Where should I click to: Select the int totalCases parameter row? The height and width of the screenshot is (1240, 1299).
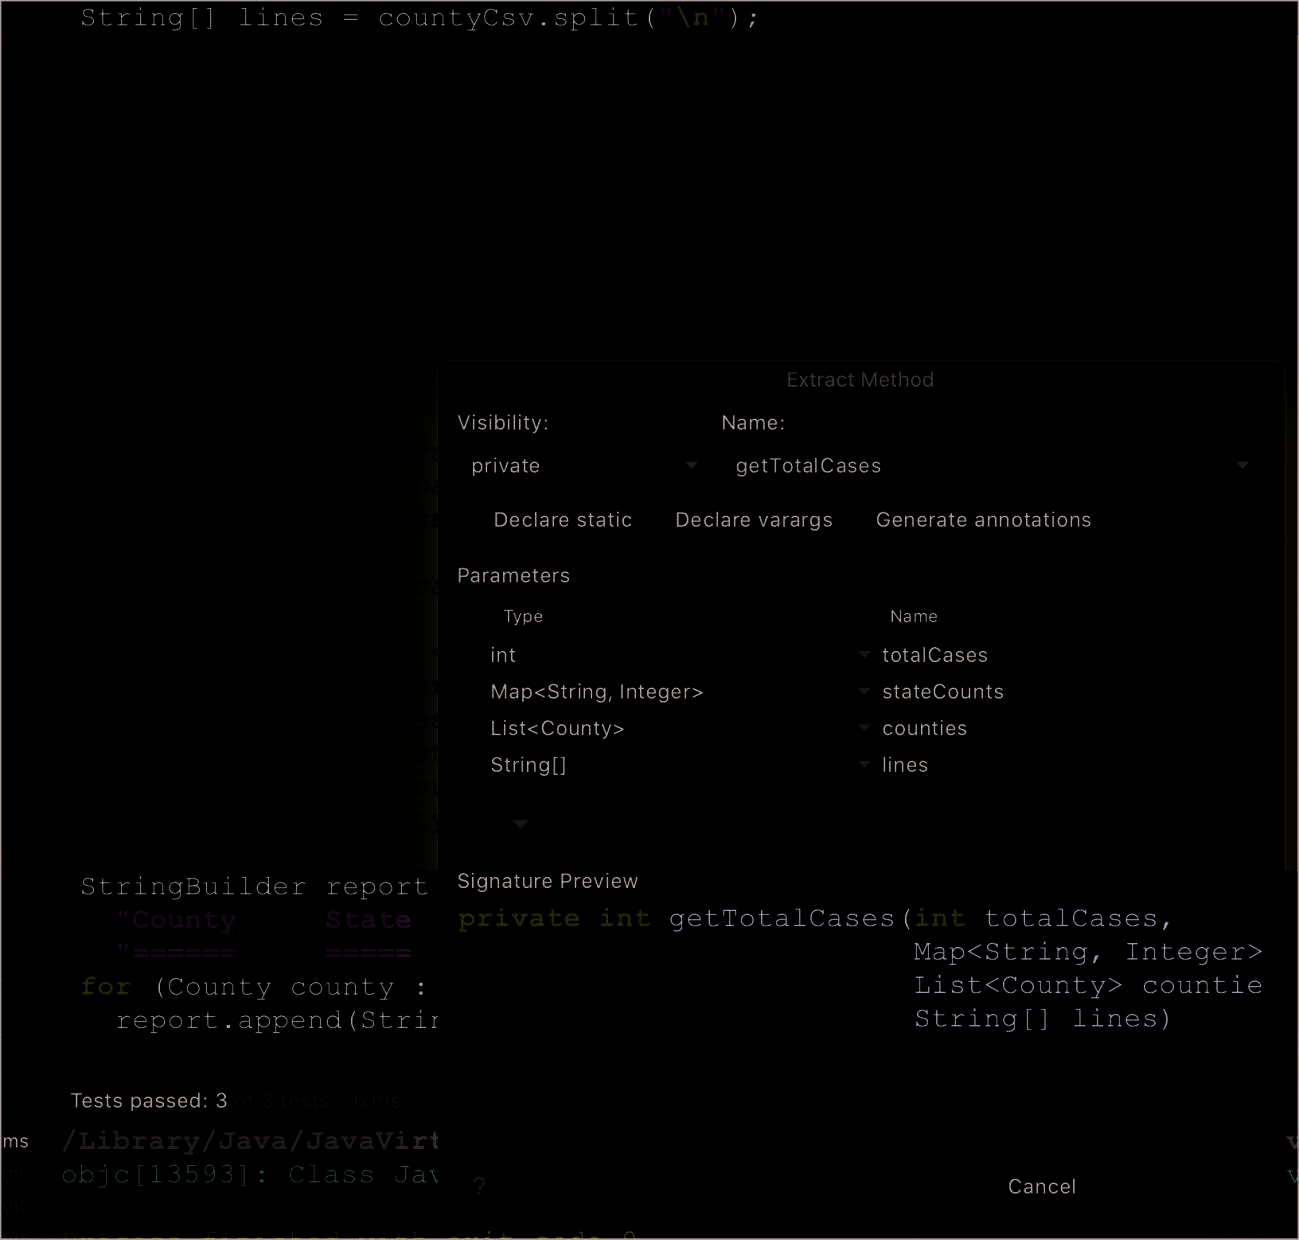(x=860, y=655)
